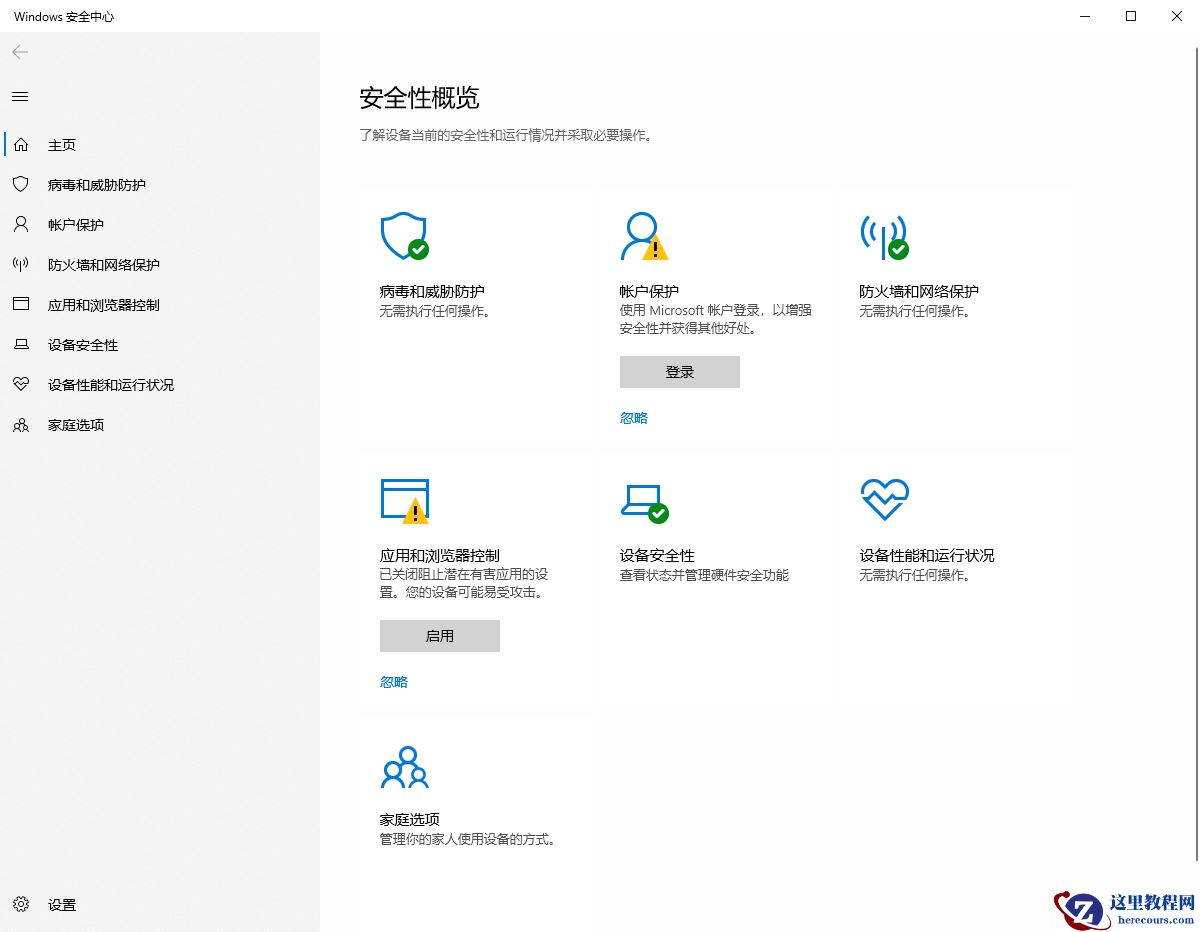Open 病毒和威胁防护 via sidebar shield icon
The width and height of the screenshot is (1200, 932).
tap(19, 184)
